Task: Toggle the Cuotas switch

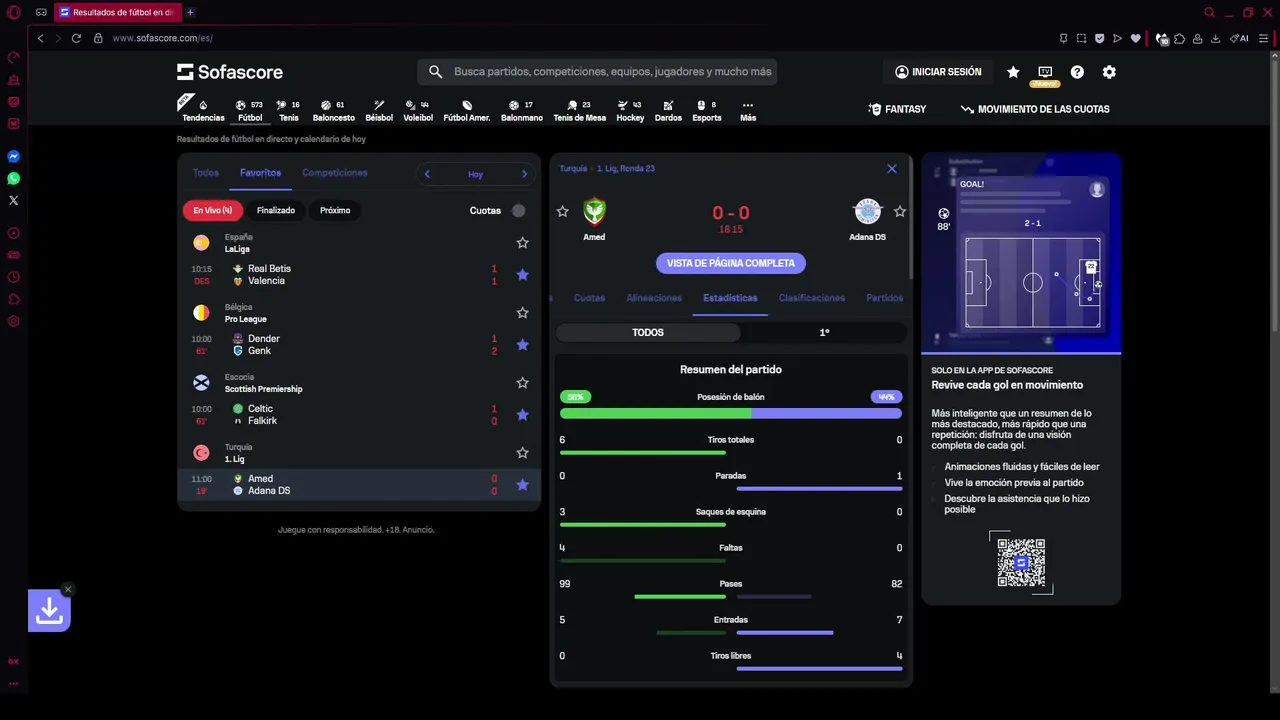Action: 518,210
